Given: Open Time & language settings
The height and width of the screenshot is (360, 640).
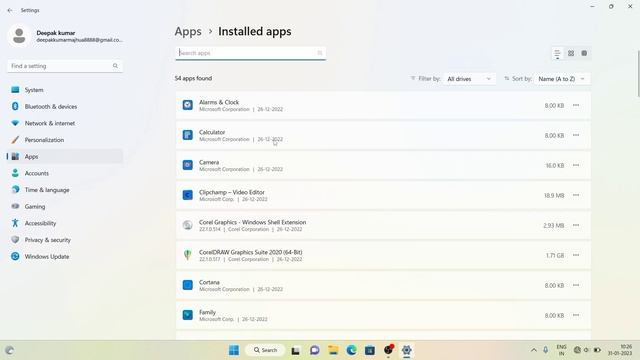Looking at the screenshot, I should click(x=65, y=190).
